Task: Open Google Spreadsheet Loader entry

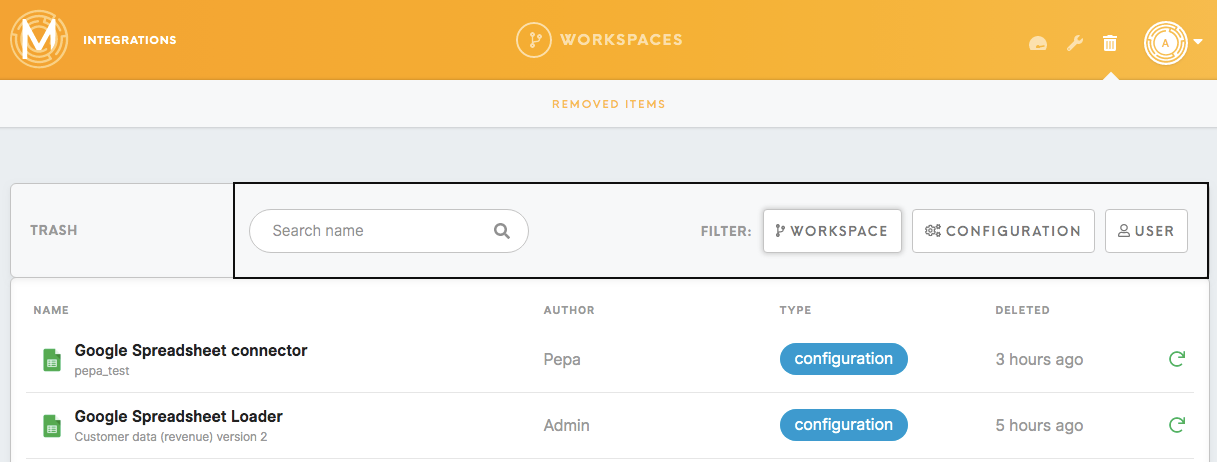Action: tap(179, 417)
